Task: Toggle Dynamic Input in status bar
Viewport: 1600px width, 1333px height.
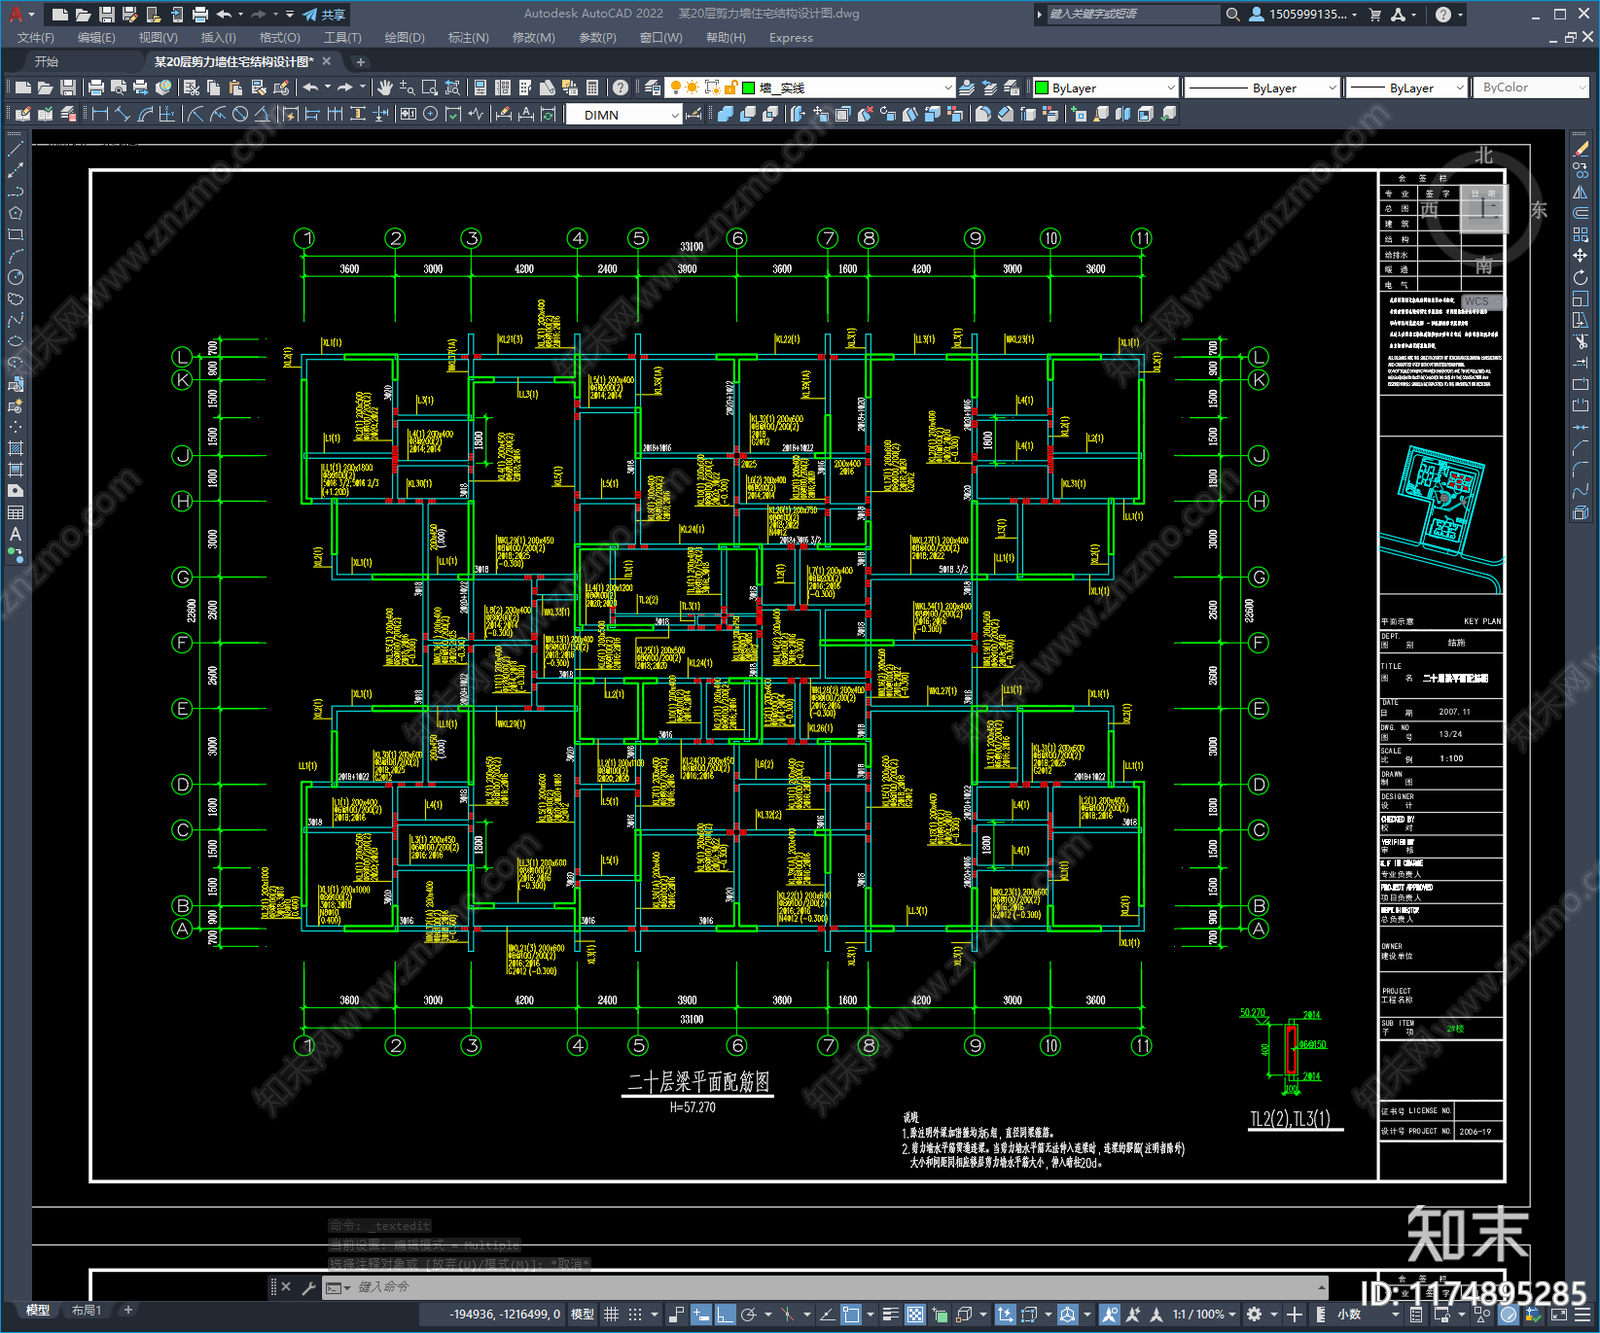Action: [x=702, y=1314]
